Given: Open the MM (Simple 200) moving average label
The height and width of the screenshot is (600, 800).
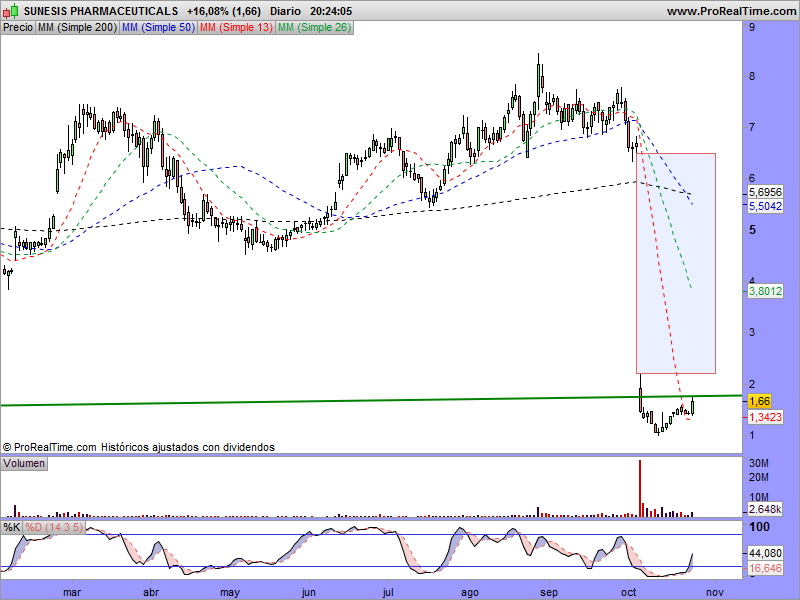Looking at the screenshot, I should pos(77,28).
